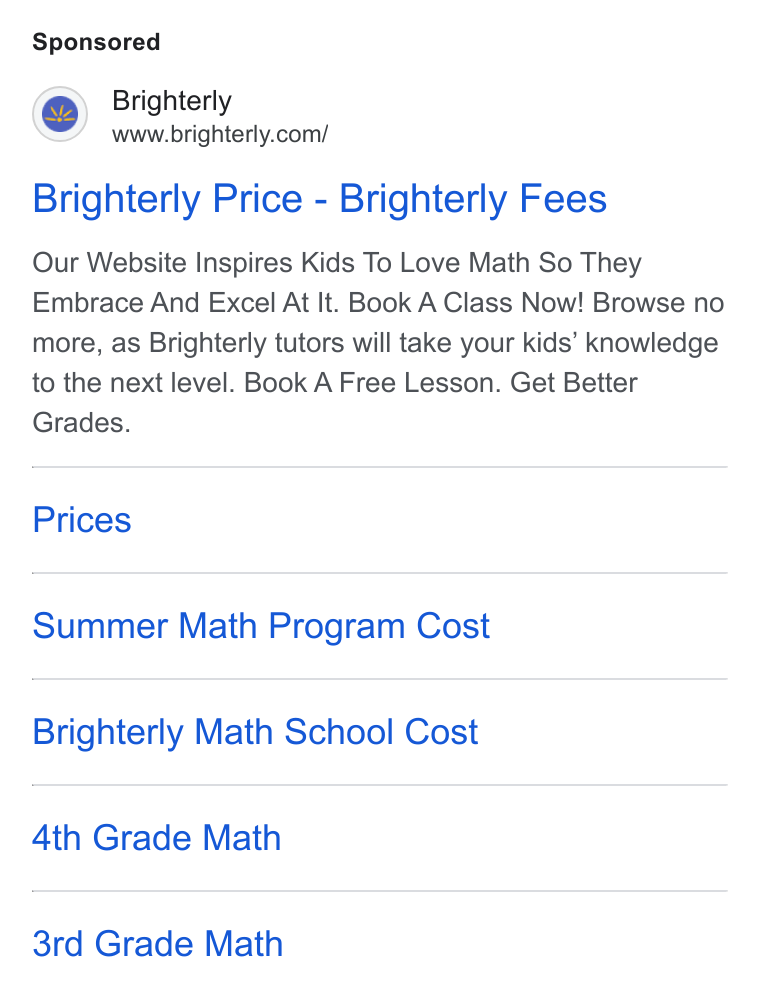
Task: Click the Sponsored label
Action: click(x=97, y=43)
